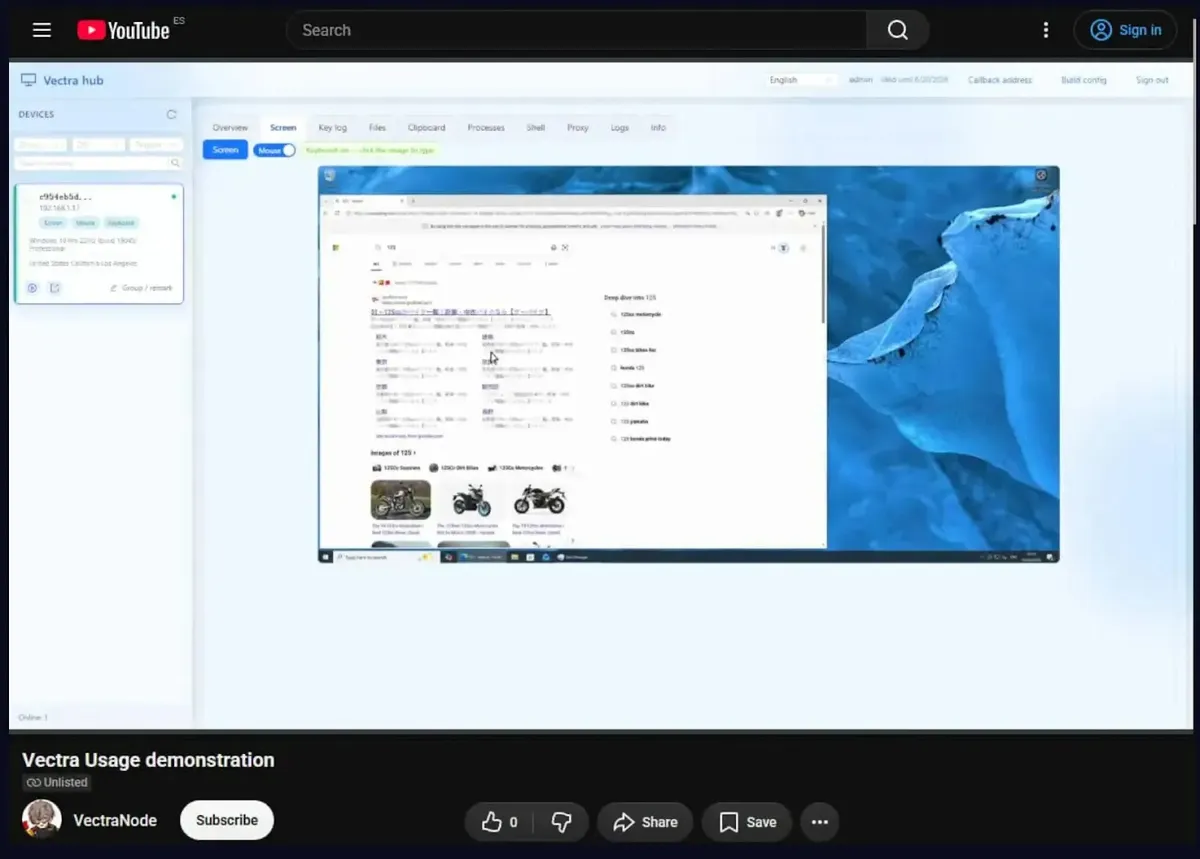
Task: Click the Sign out link in Vectra hub
Action: 1152,80
